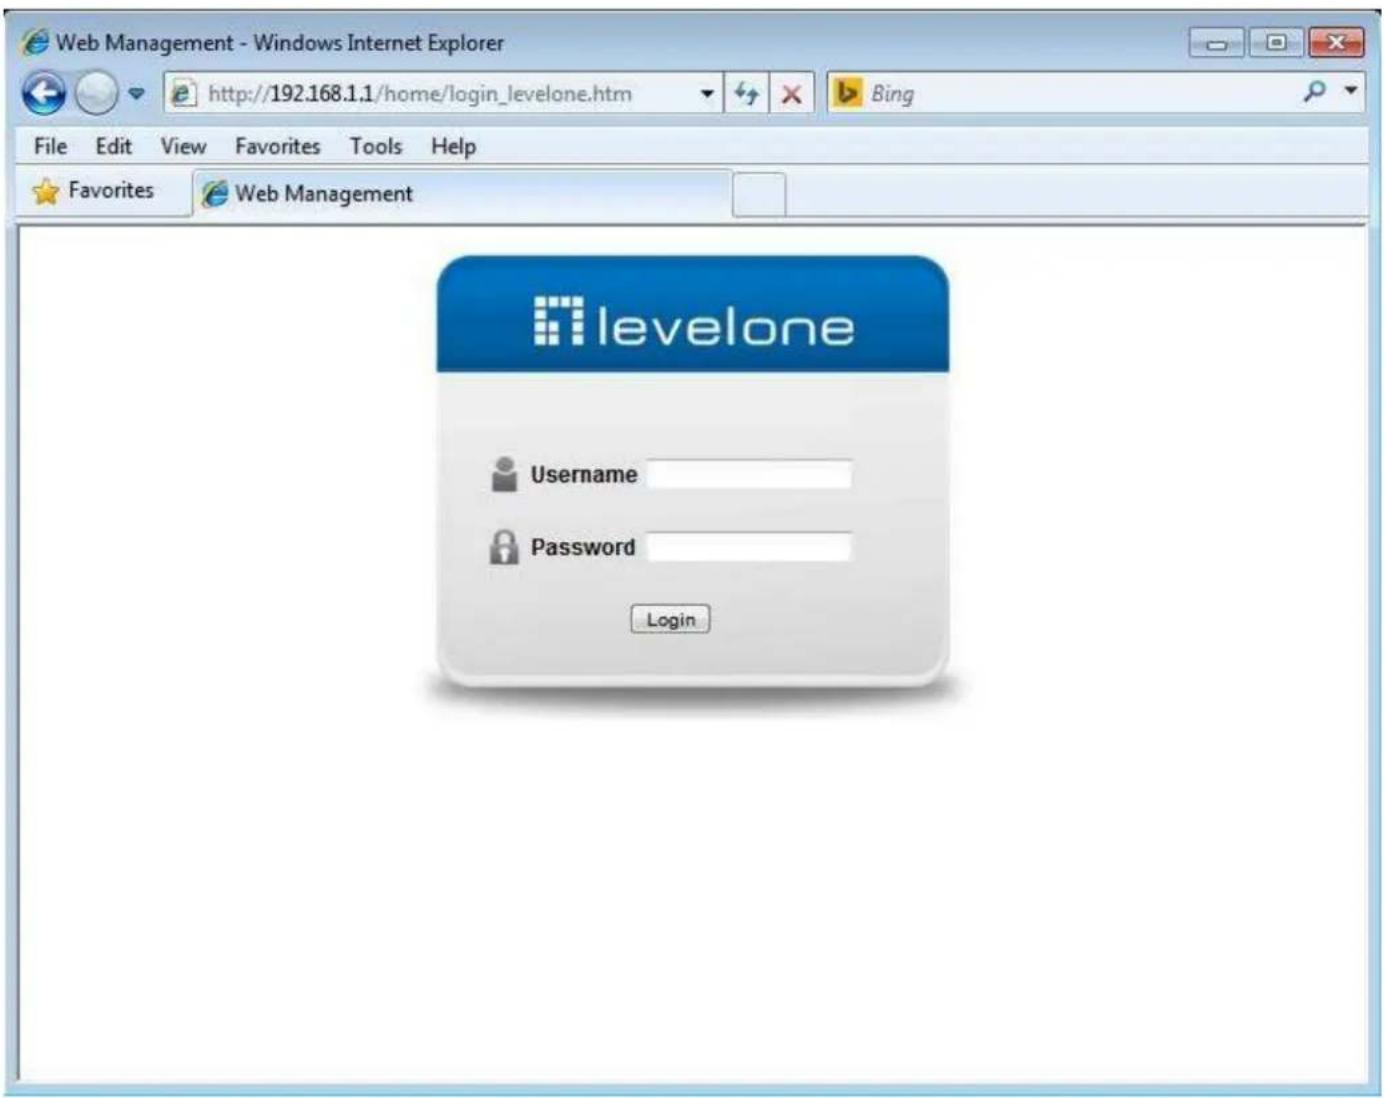The width and height of the screenshot is (1384, 1098).
Task: Open the View menu
Action: 183,146
